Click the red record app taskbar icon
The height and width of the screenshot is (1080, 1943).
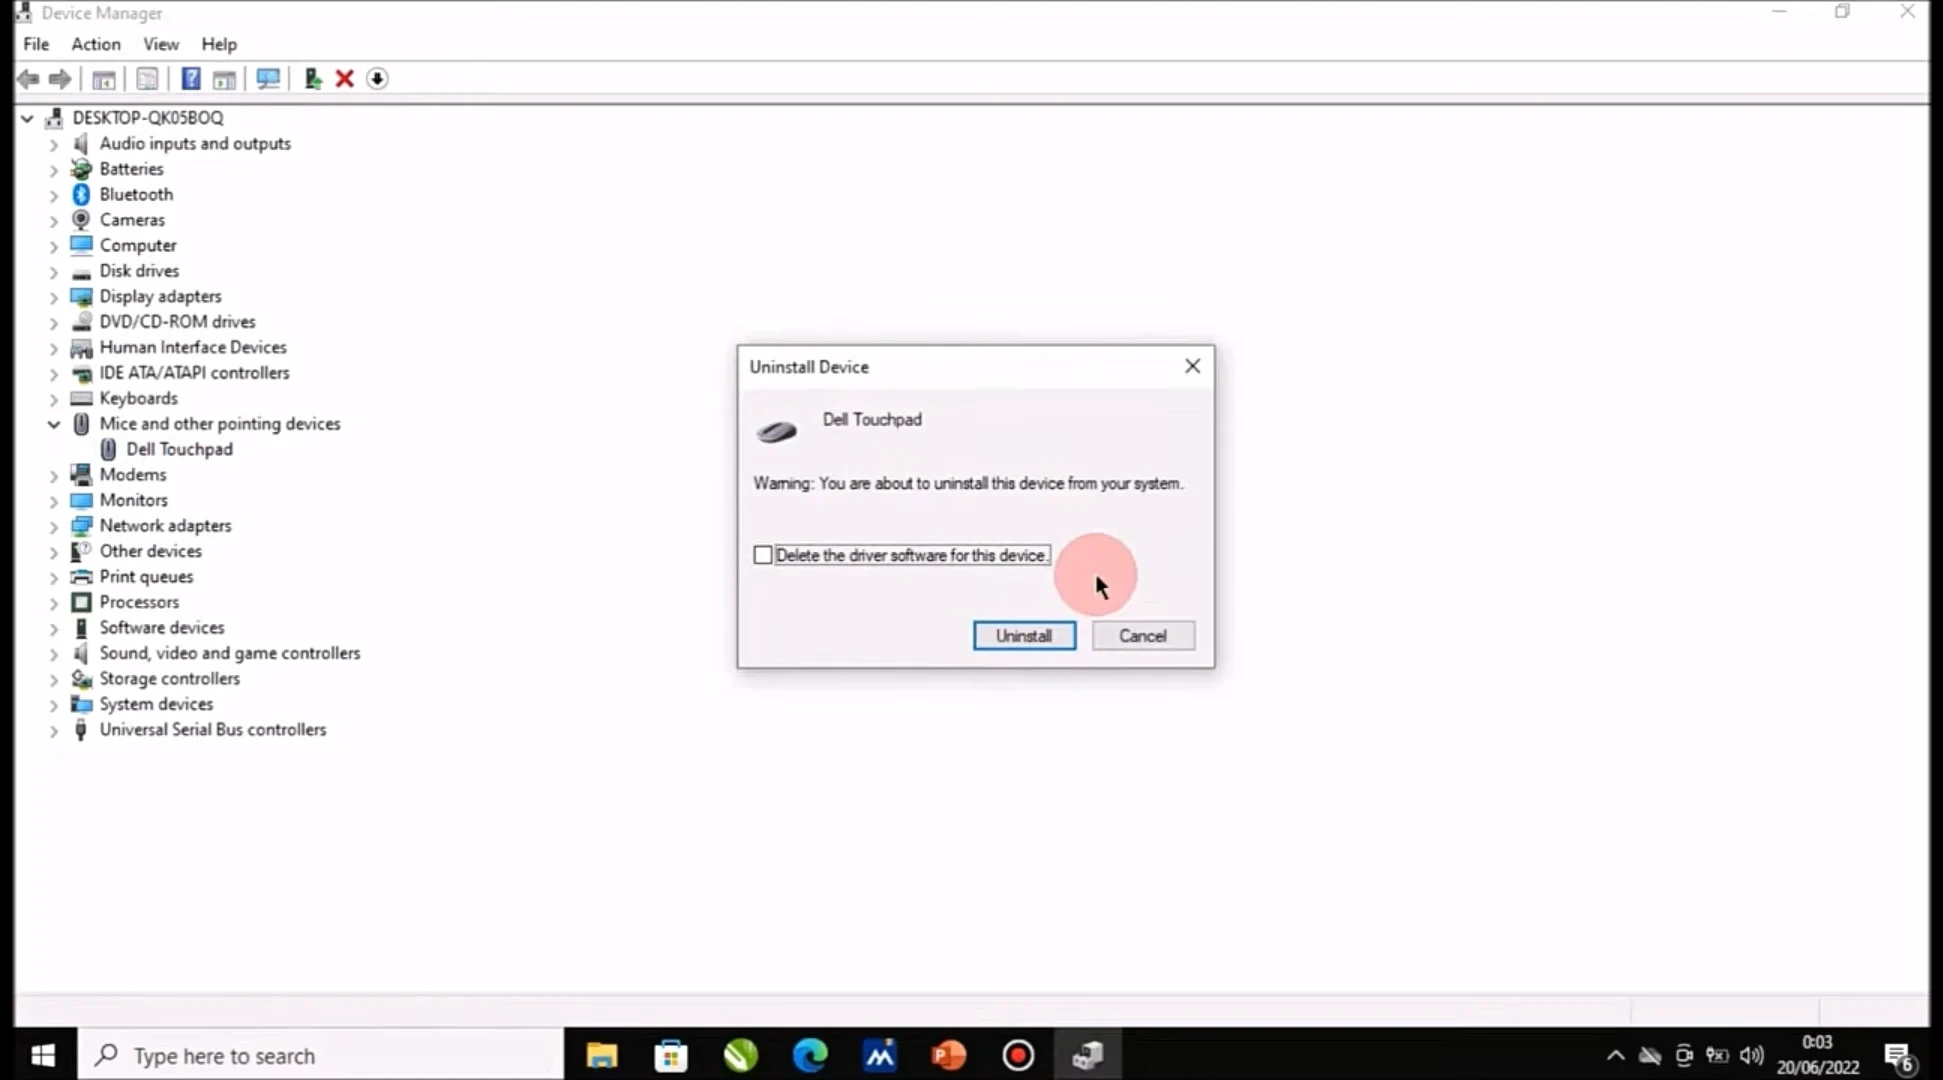[1018, 1056]
